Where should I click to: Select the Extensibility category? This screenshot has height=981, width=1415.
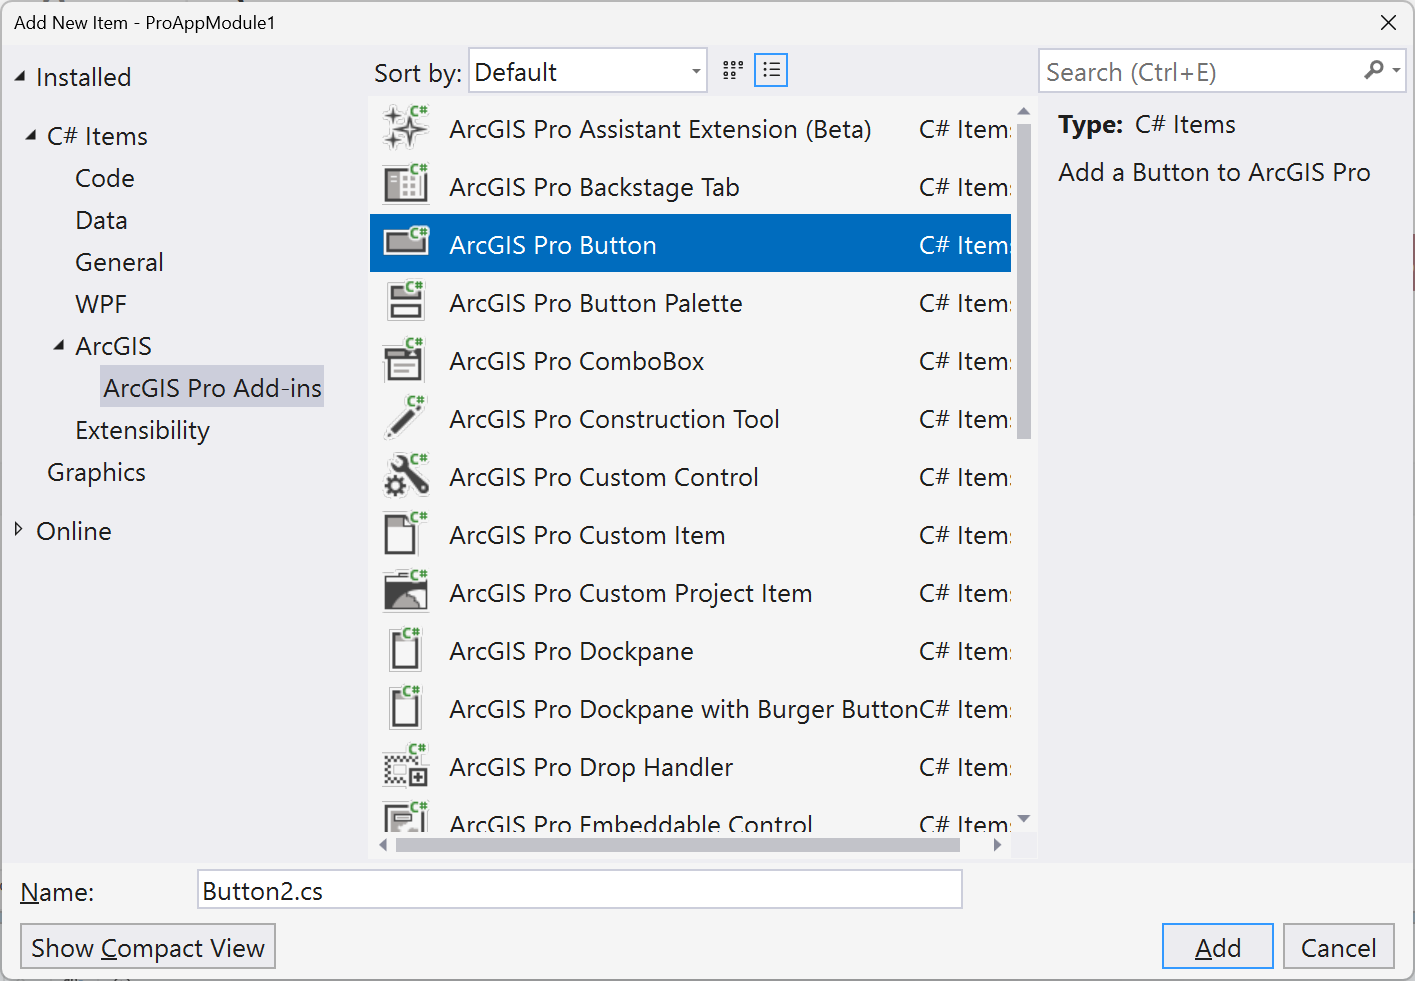[143, 430]
